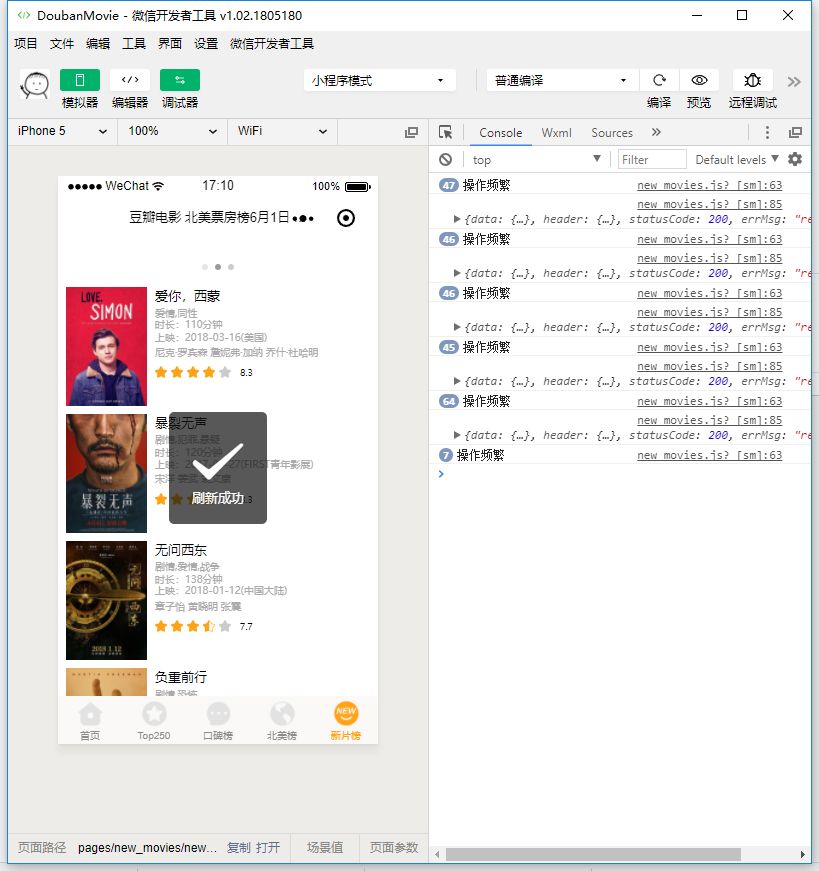The image size is (819, 871).
Task: Click the console horizontal scrollbar thumb
Action: pyautogui.click(x=593, y=854)
